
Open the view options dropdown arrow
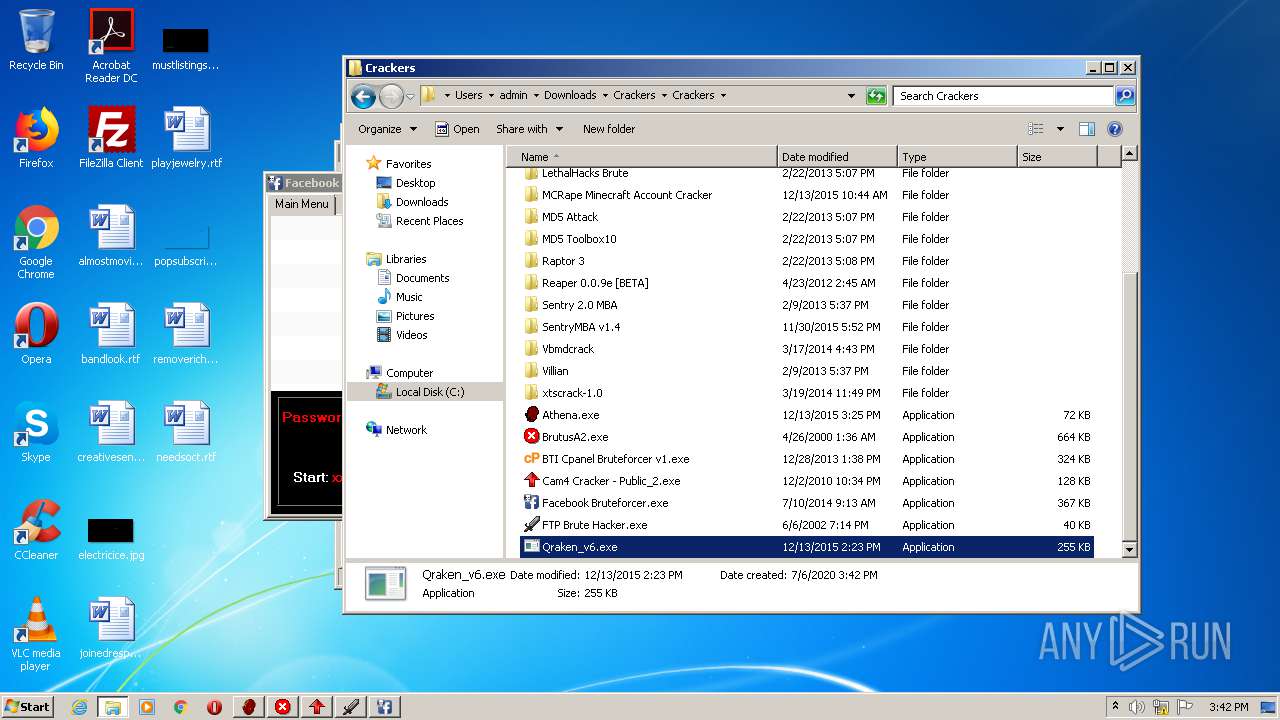click(x=1060, y=129)
